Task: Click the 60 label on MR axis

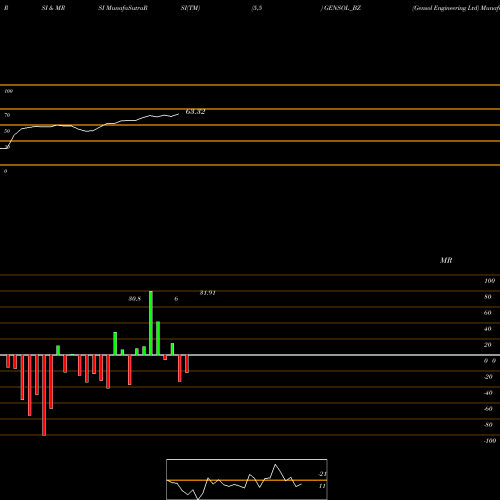Action: click(488, 313)
